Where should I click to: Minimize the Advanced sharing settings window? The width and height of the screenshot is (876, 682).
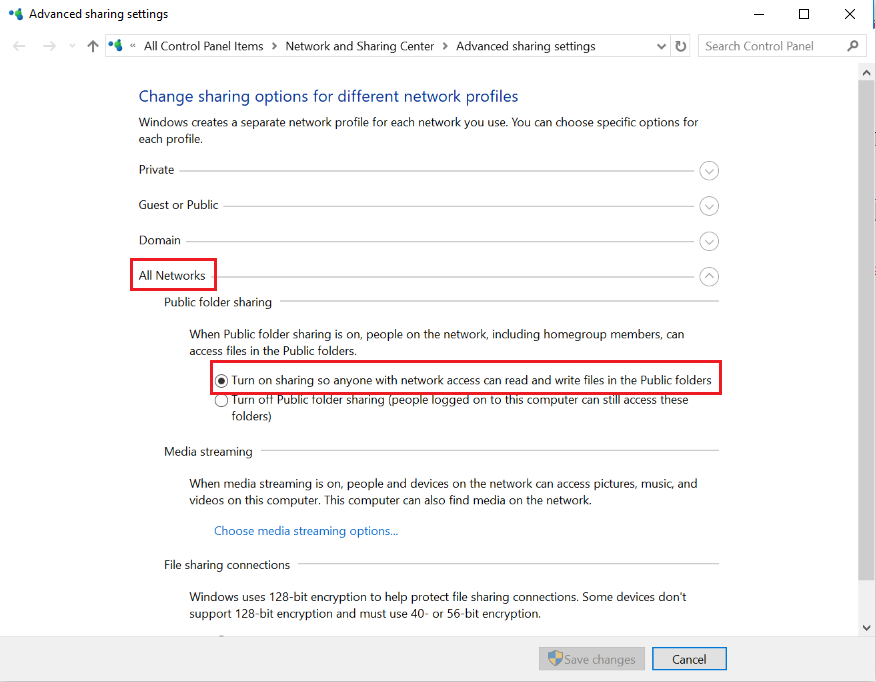pyautogui.click(x=759, y=14)
